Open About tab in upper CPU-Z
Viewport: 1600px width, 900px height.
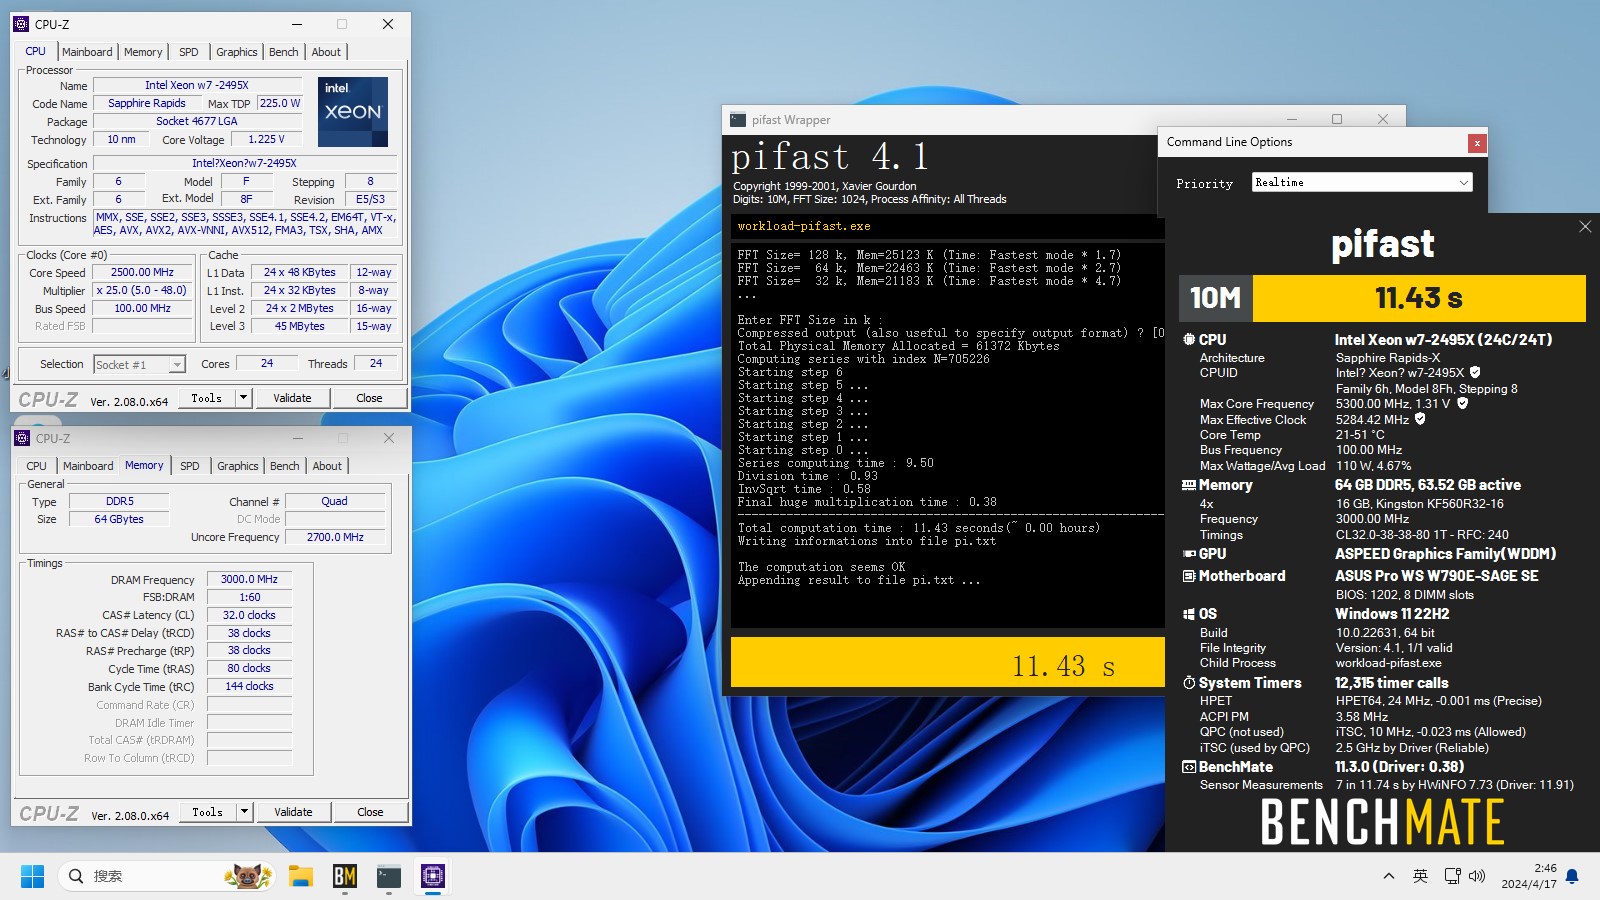(x=326, y=52)
